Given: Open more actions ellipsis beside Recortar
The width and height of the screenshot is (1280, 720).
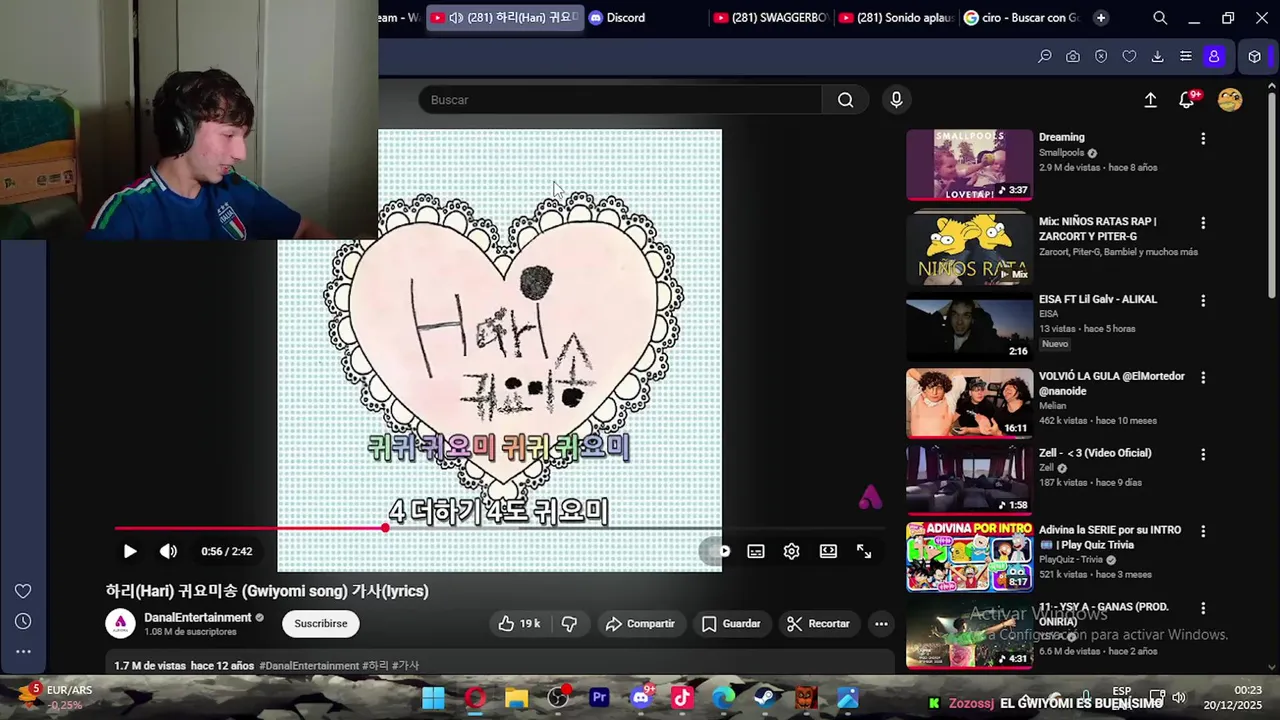Looking at the screenshot, I should coord(881,623).
